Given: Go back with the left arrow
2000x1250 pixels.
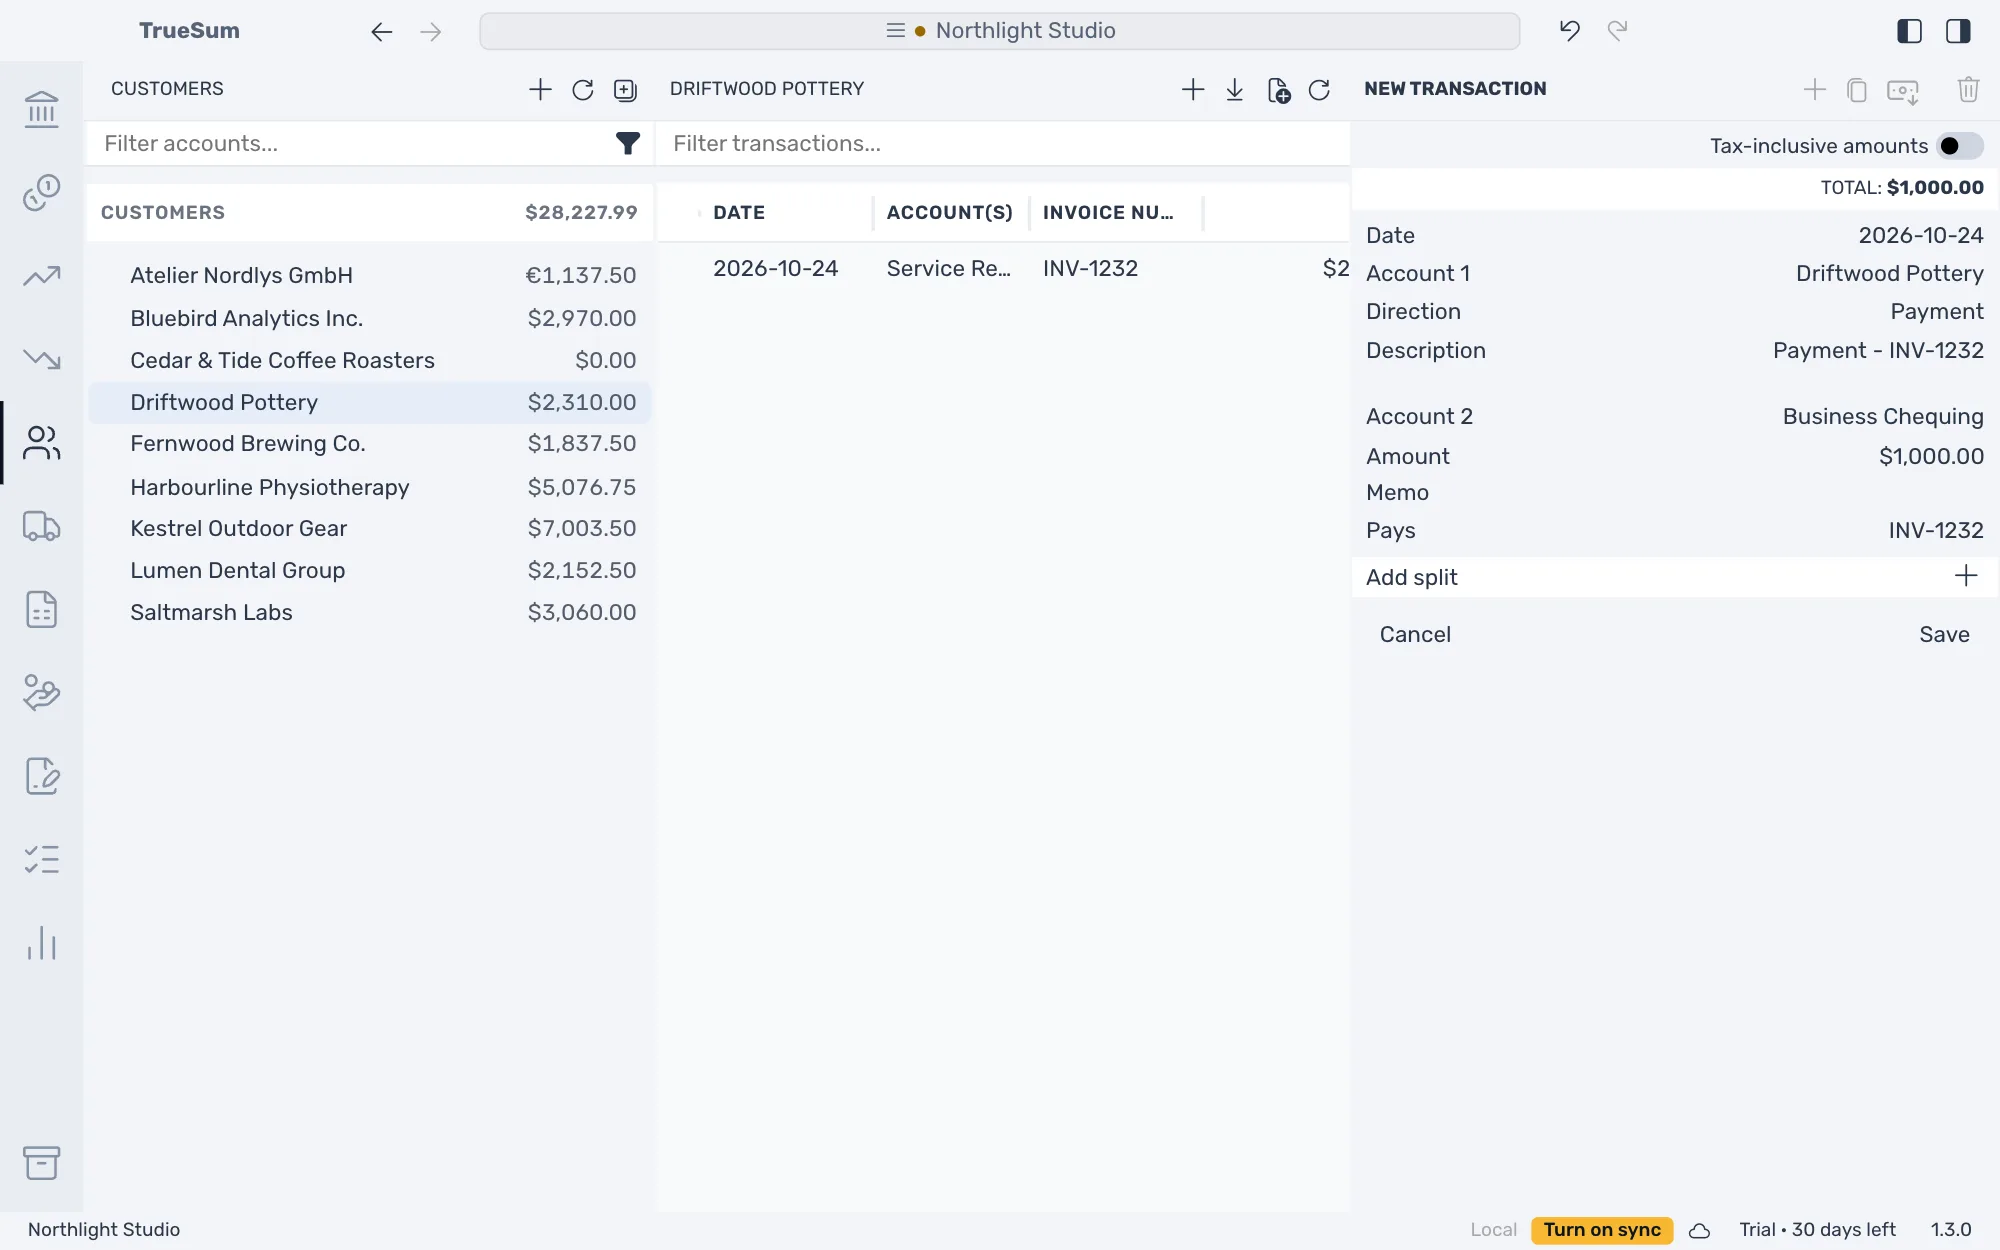Looking at the screenshot, I should (x=381, y=31).
